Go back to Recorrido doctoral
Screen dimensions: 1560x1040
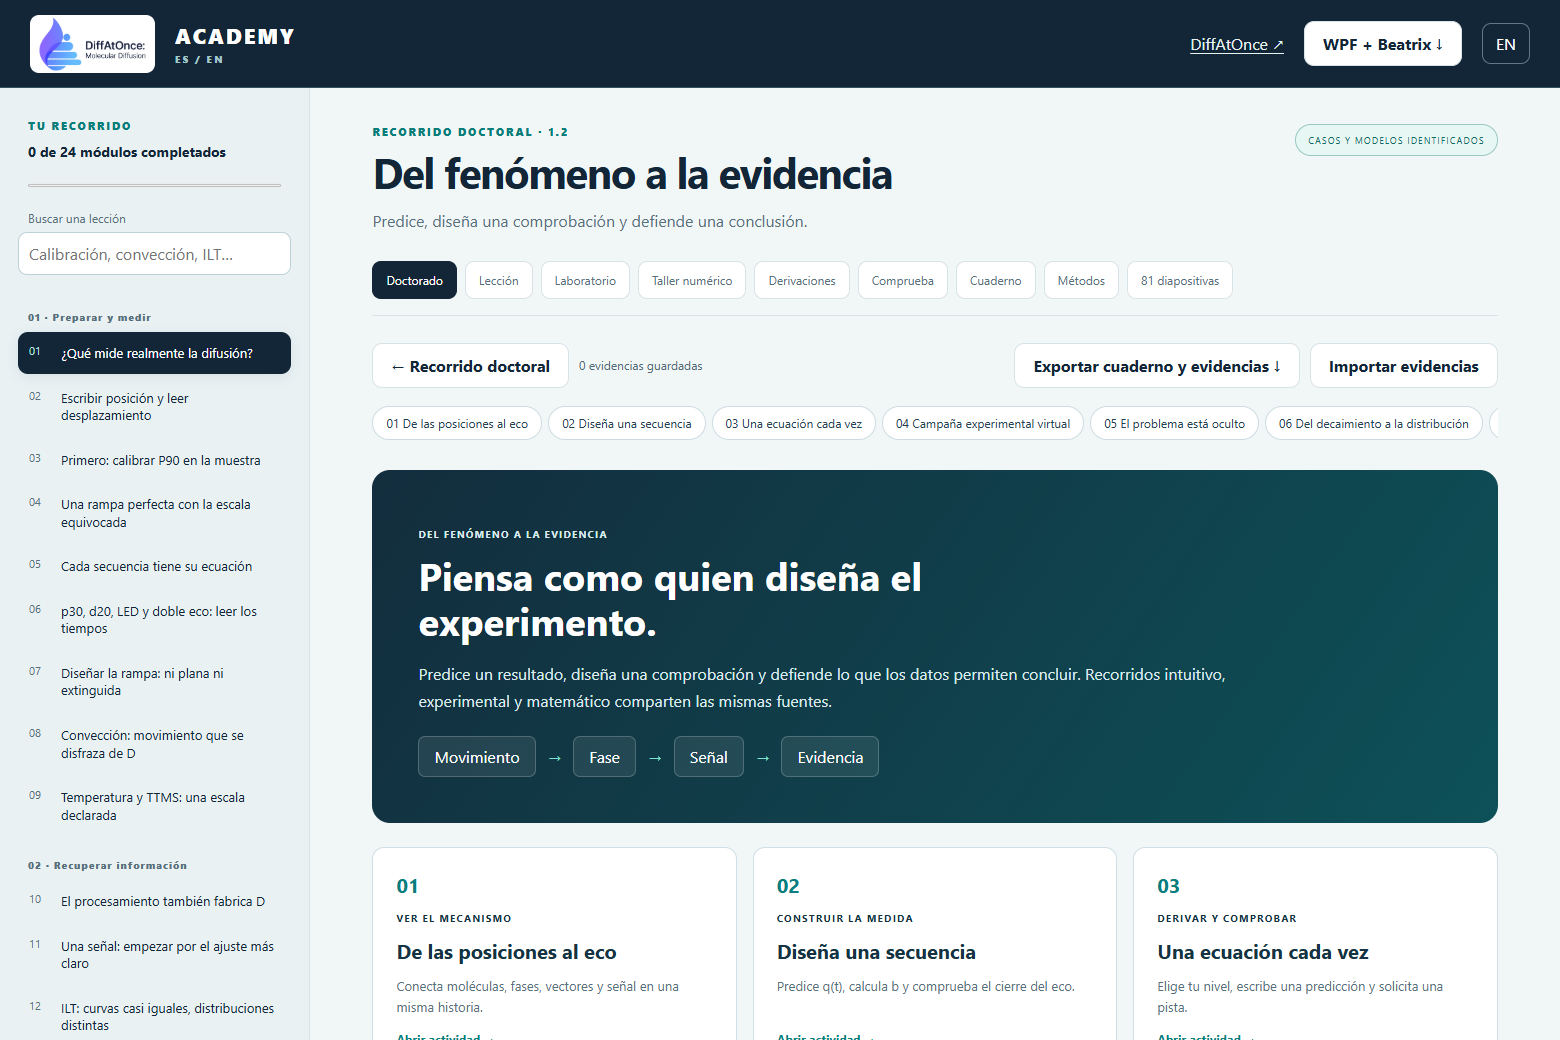(x=470, y=366)
